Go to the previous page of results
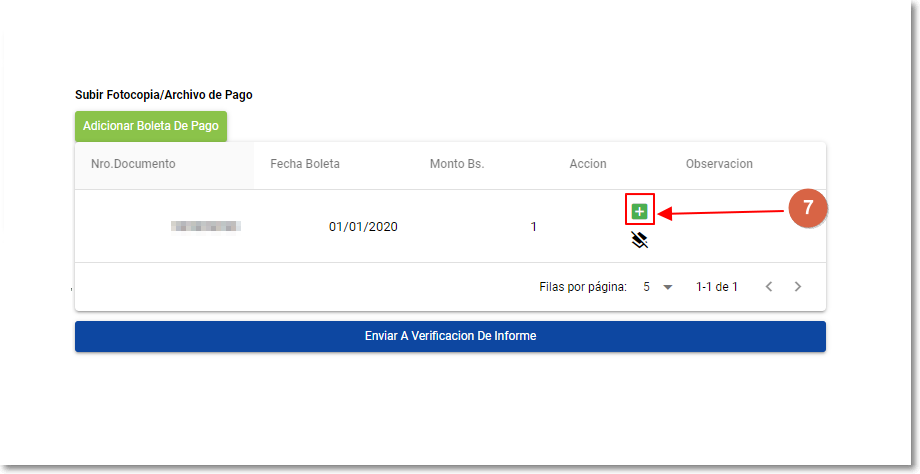 (x=769, y=287)
